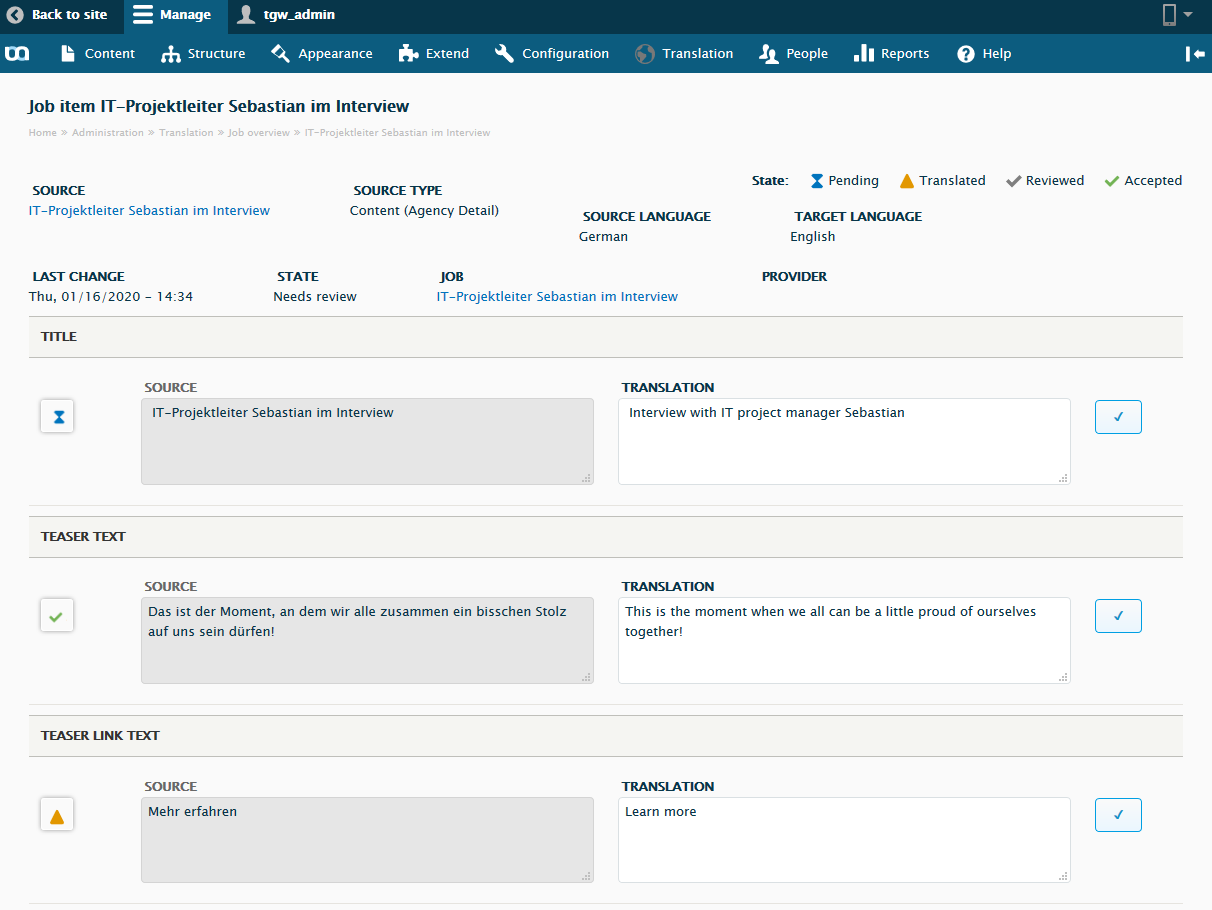Image resolution: width=1212 pixels, height=910 pixels.
Task: Click the Translated triangle state legend icon
Action: click(906, 181)
